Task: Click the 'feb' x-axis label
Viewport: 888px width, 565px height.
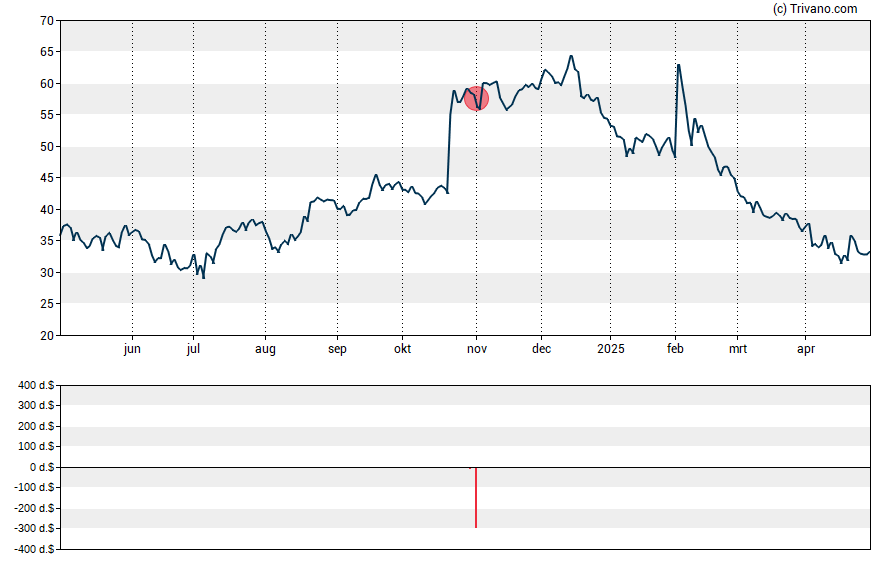Action: 675,349
